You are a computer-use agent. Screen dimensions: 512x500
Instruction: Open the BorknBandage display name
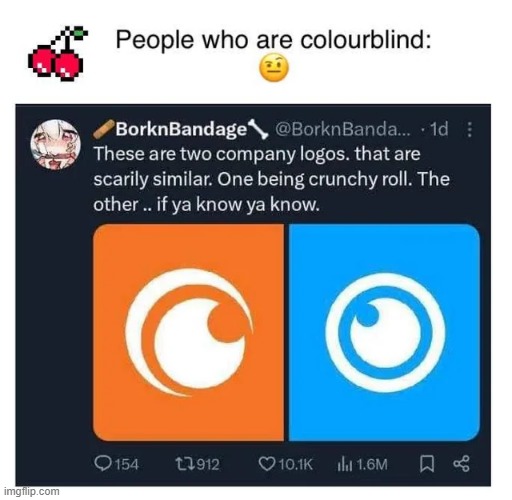pos(181,130)
